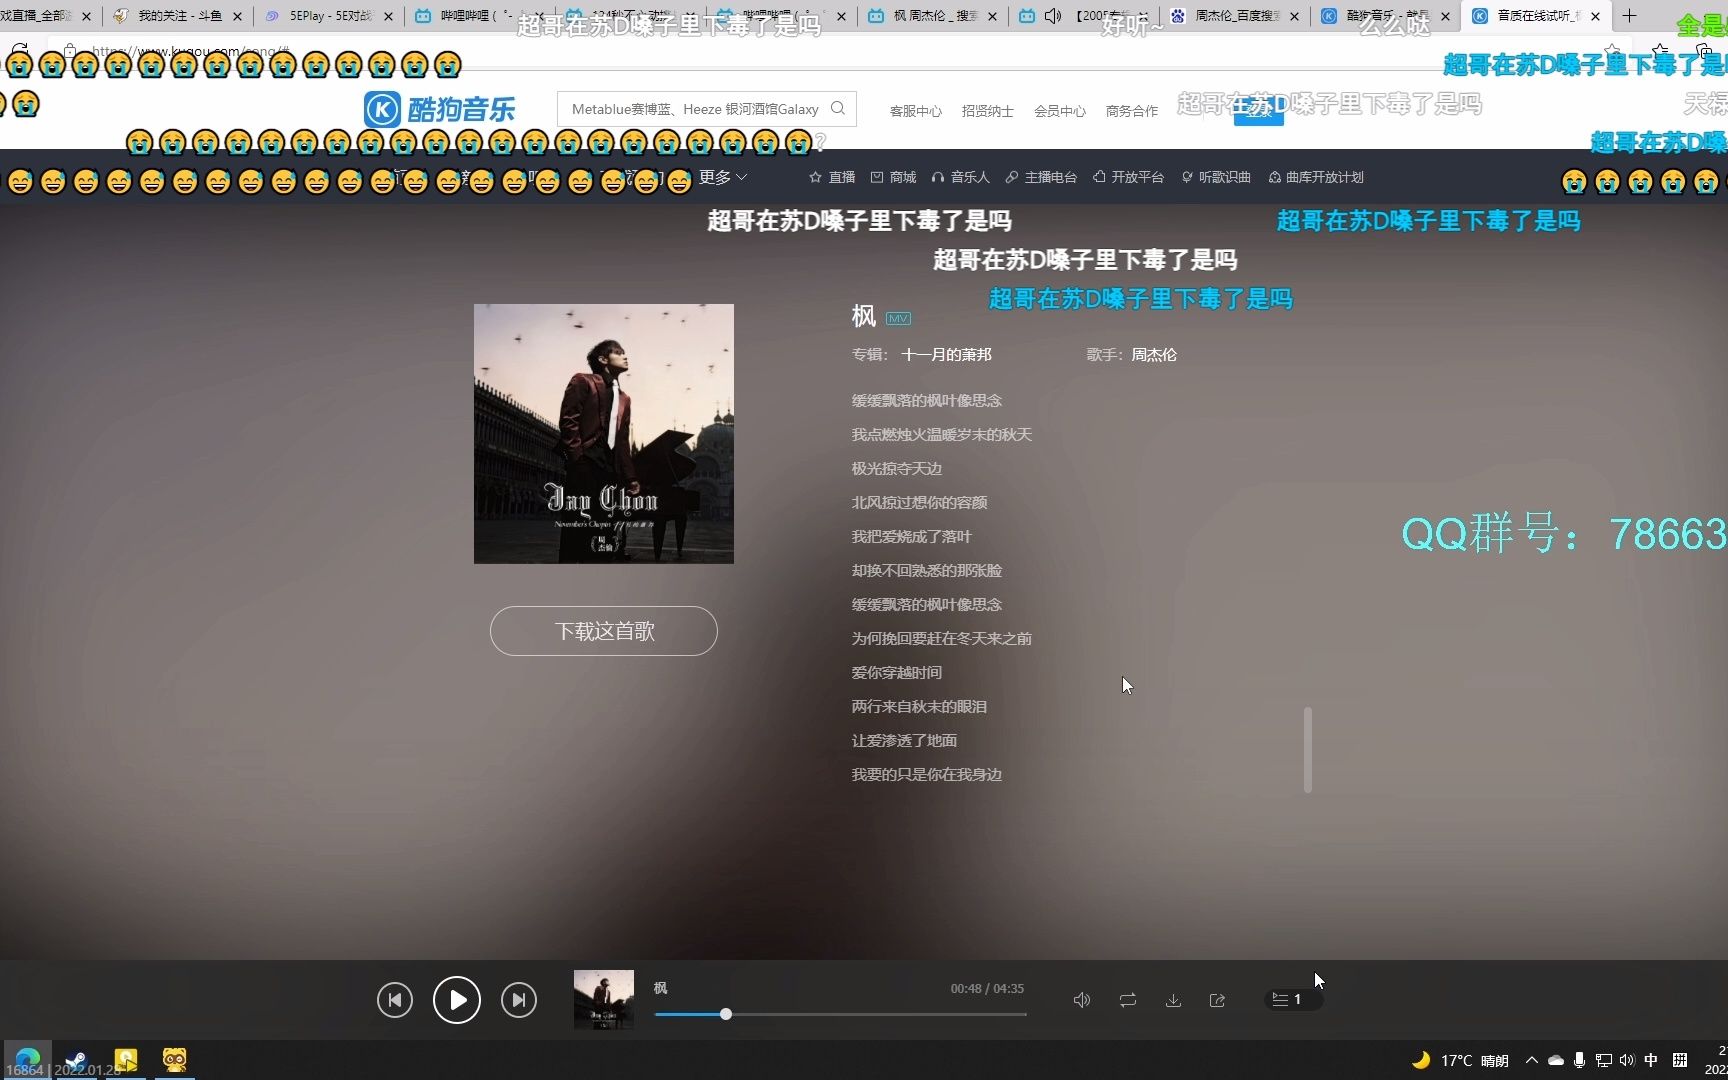The height and width of the screenshot is (1080, 1728).
Task: Click the lyrics panel scrollbar
Action: (1308, 750)
